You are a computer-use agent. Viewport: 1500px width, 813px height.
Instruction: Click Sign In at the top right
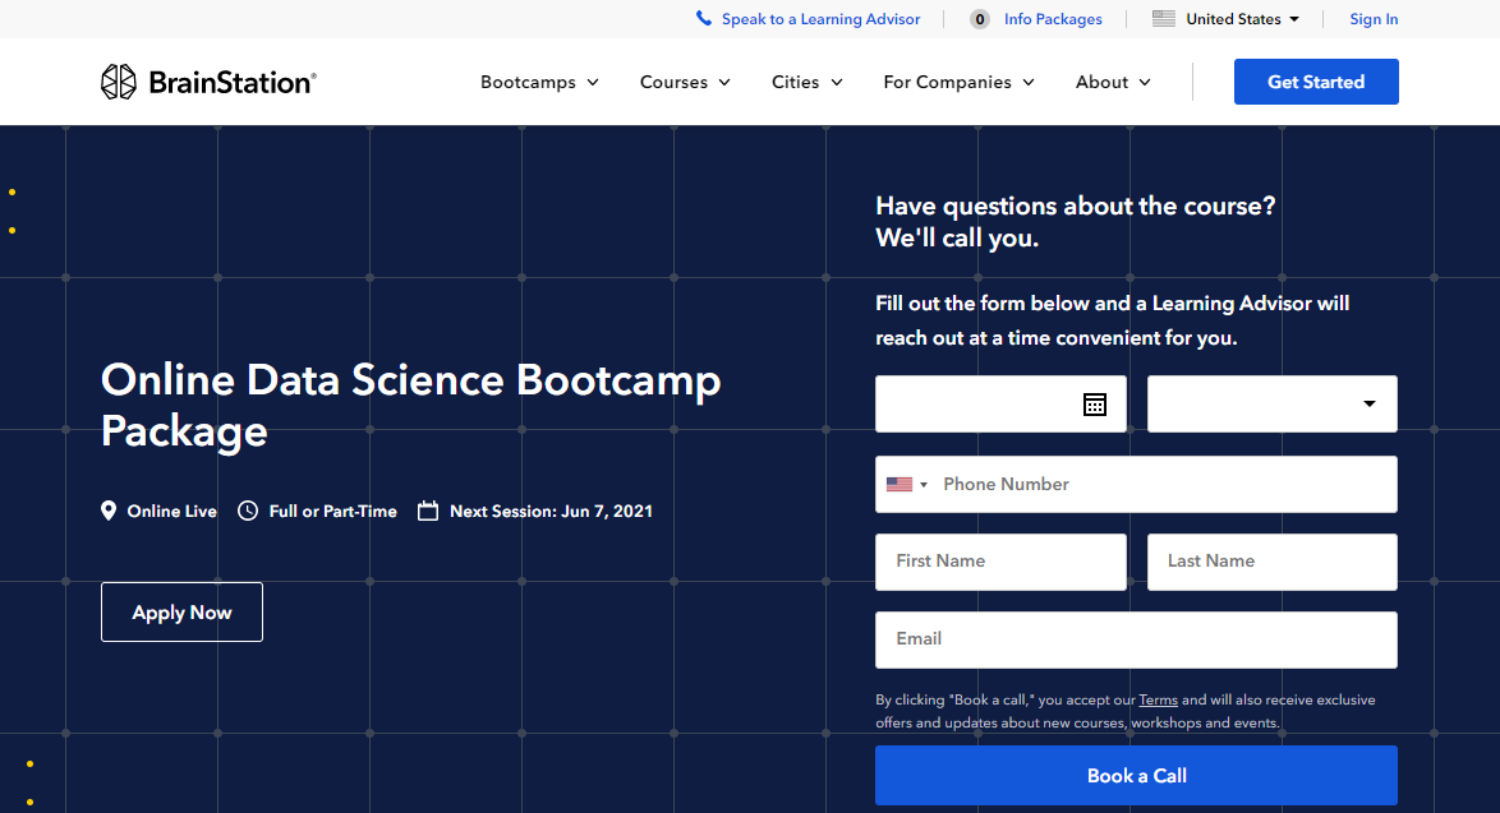[x=1373, y=18]
